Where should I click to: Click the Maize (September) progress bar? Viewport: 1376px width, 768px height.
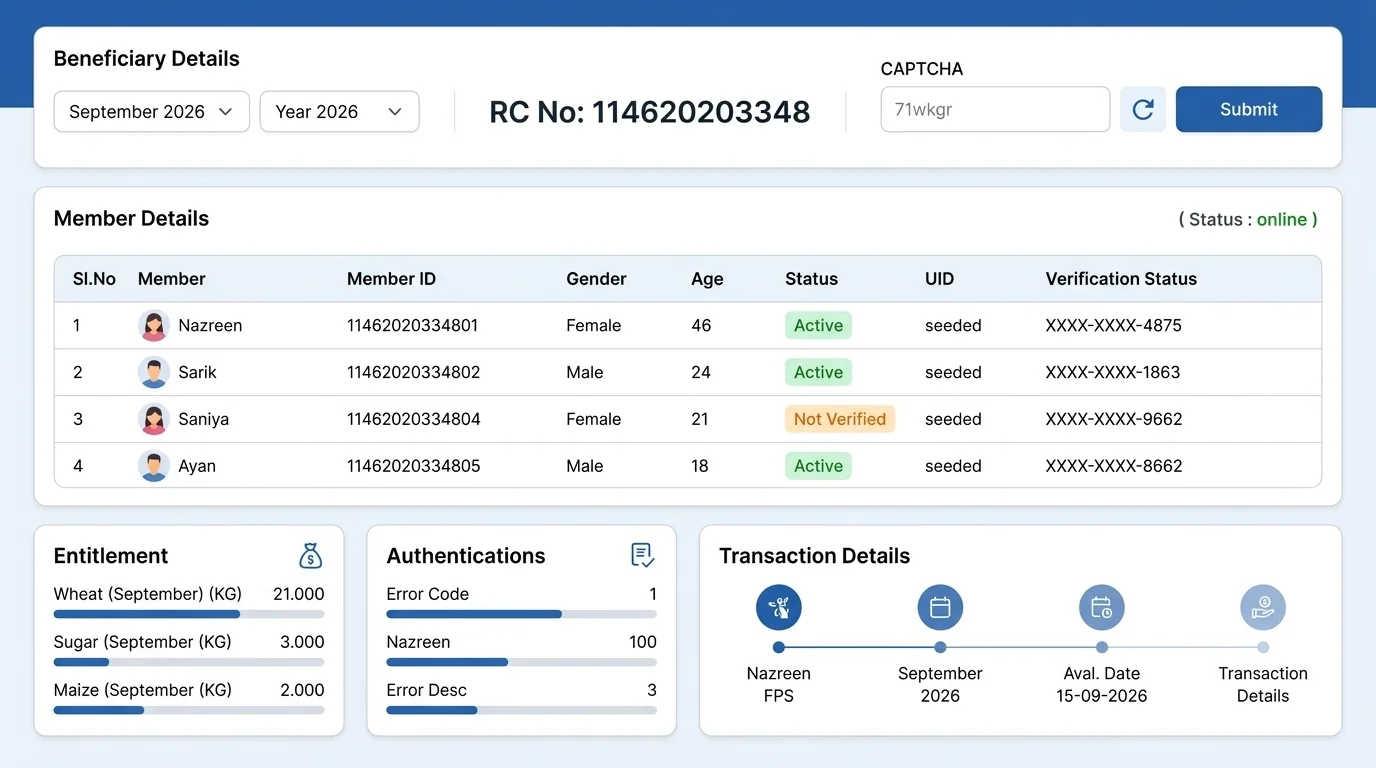[x=189, y=710]
